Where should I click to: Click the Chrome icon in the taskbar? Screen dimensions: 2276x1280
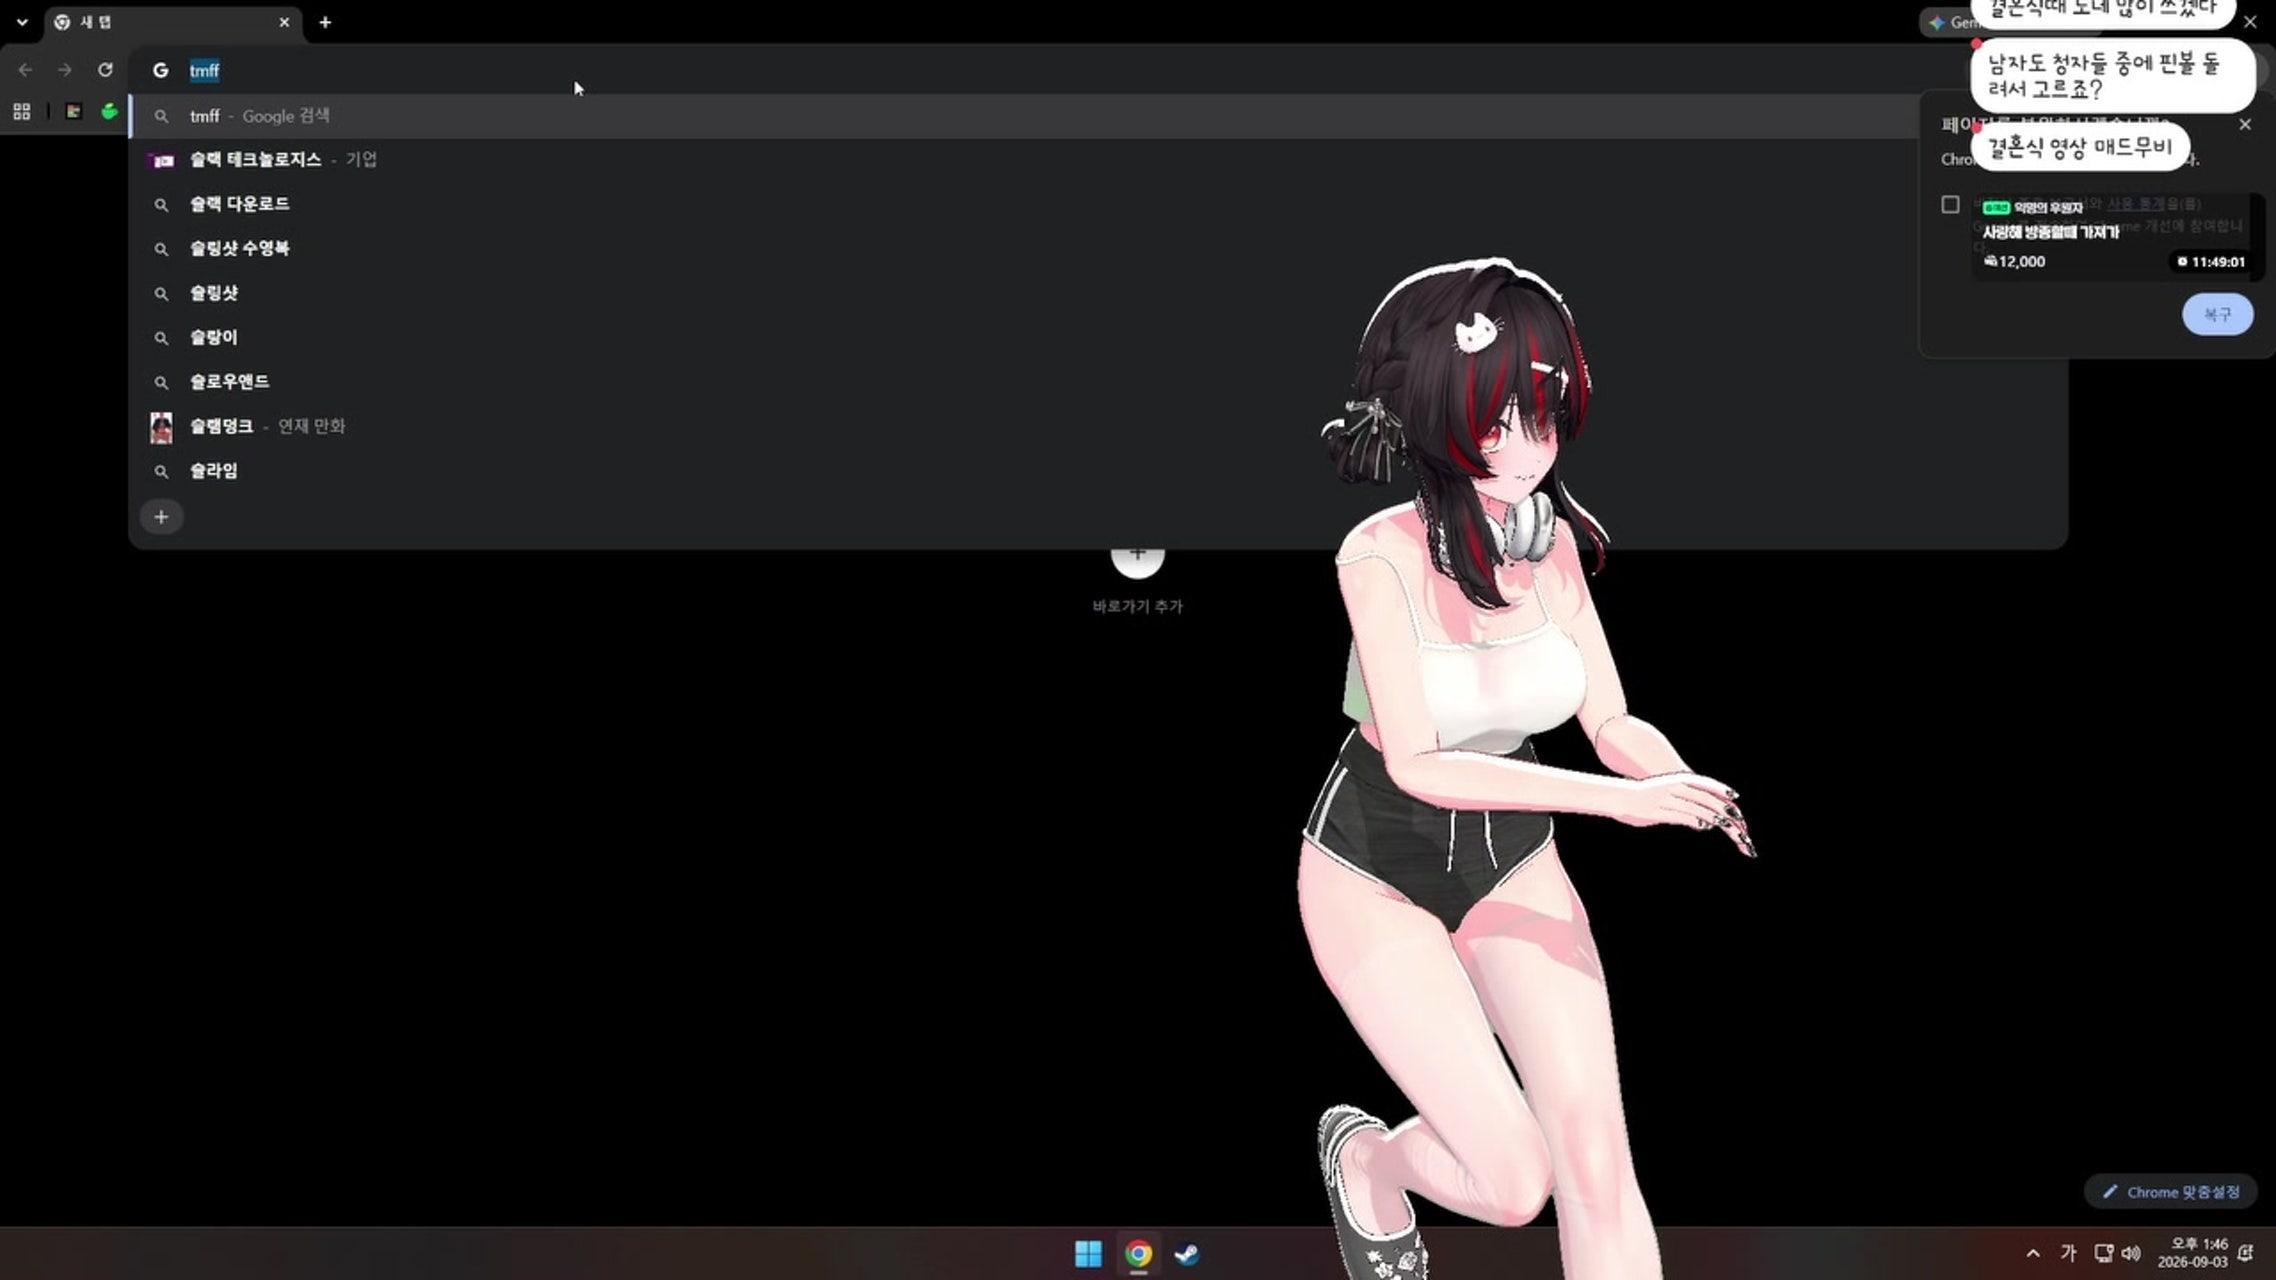pos(1138,1254)
